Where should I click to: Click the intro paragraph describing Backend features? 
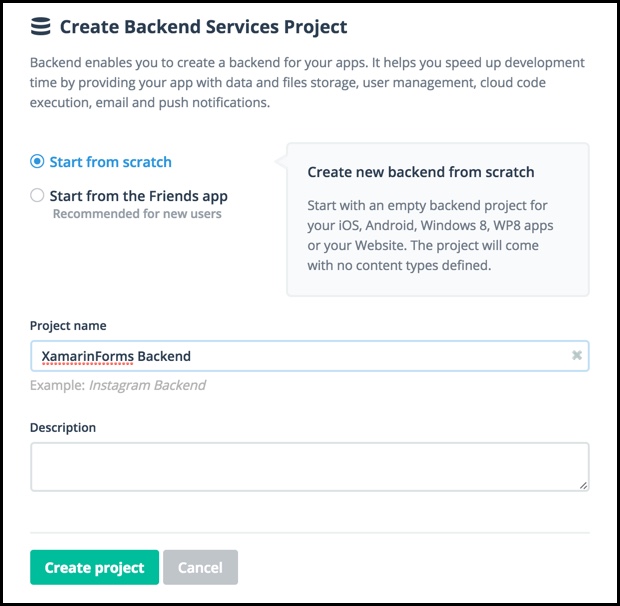(307, 83)
